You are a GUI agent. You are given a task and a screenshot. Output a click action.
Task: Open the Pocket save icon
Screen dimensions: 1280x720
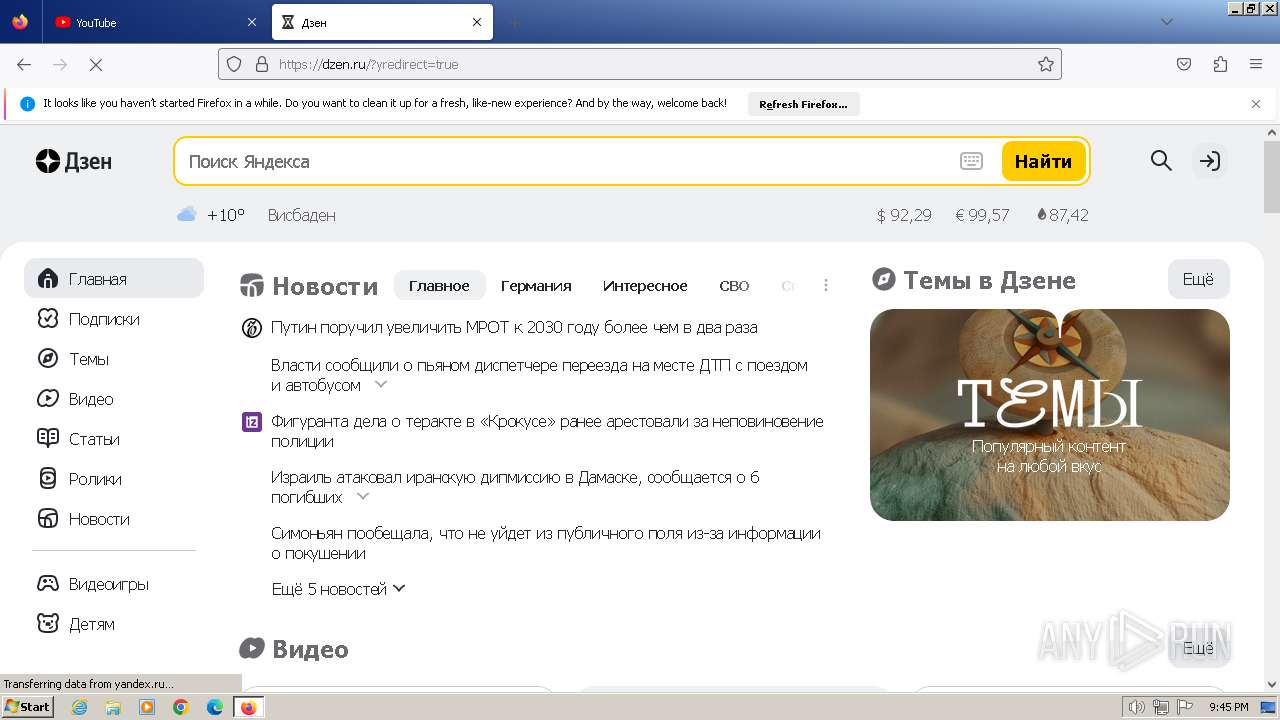(x=1184, y=64)
